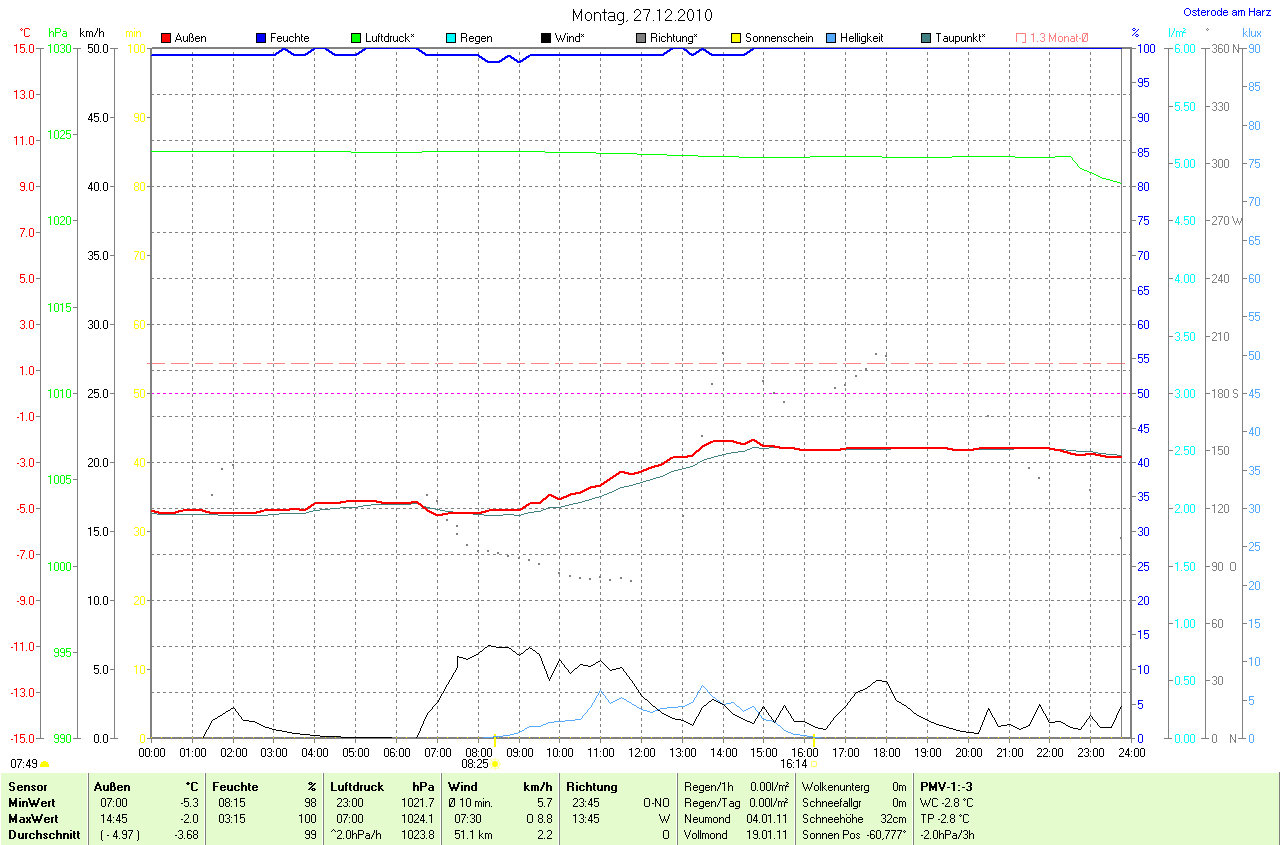Toggle the 1.3 Monat-Ø checkbox
Viewport: 1280px width, 845px height.
pos(1021,38)
